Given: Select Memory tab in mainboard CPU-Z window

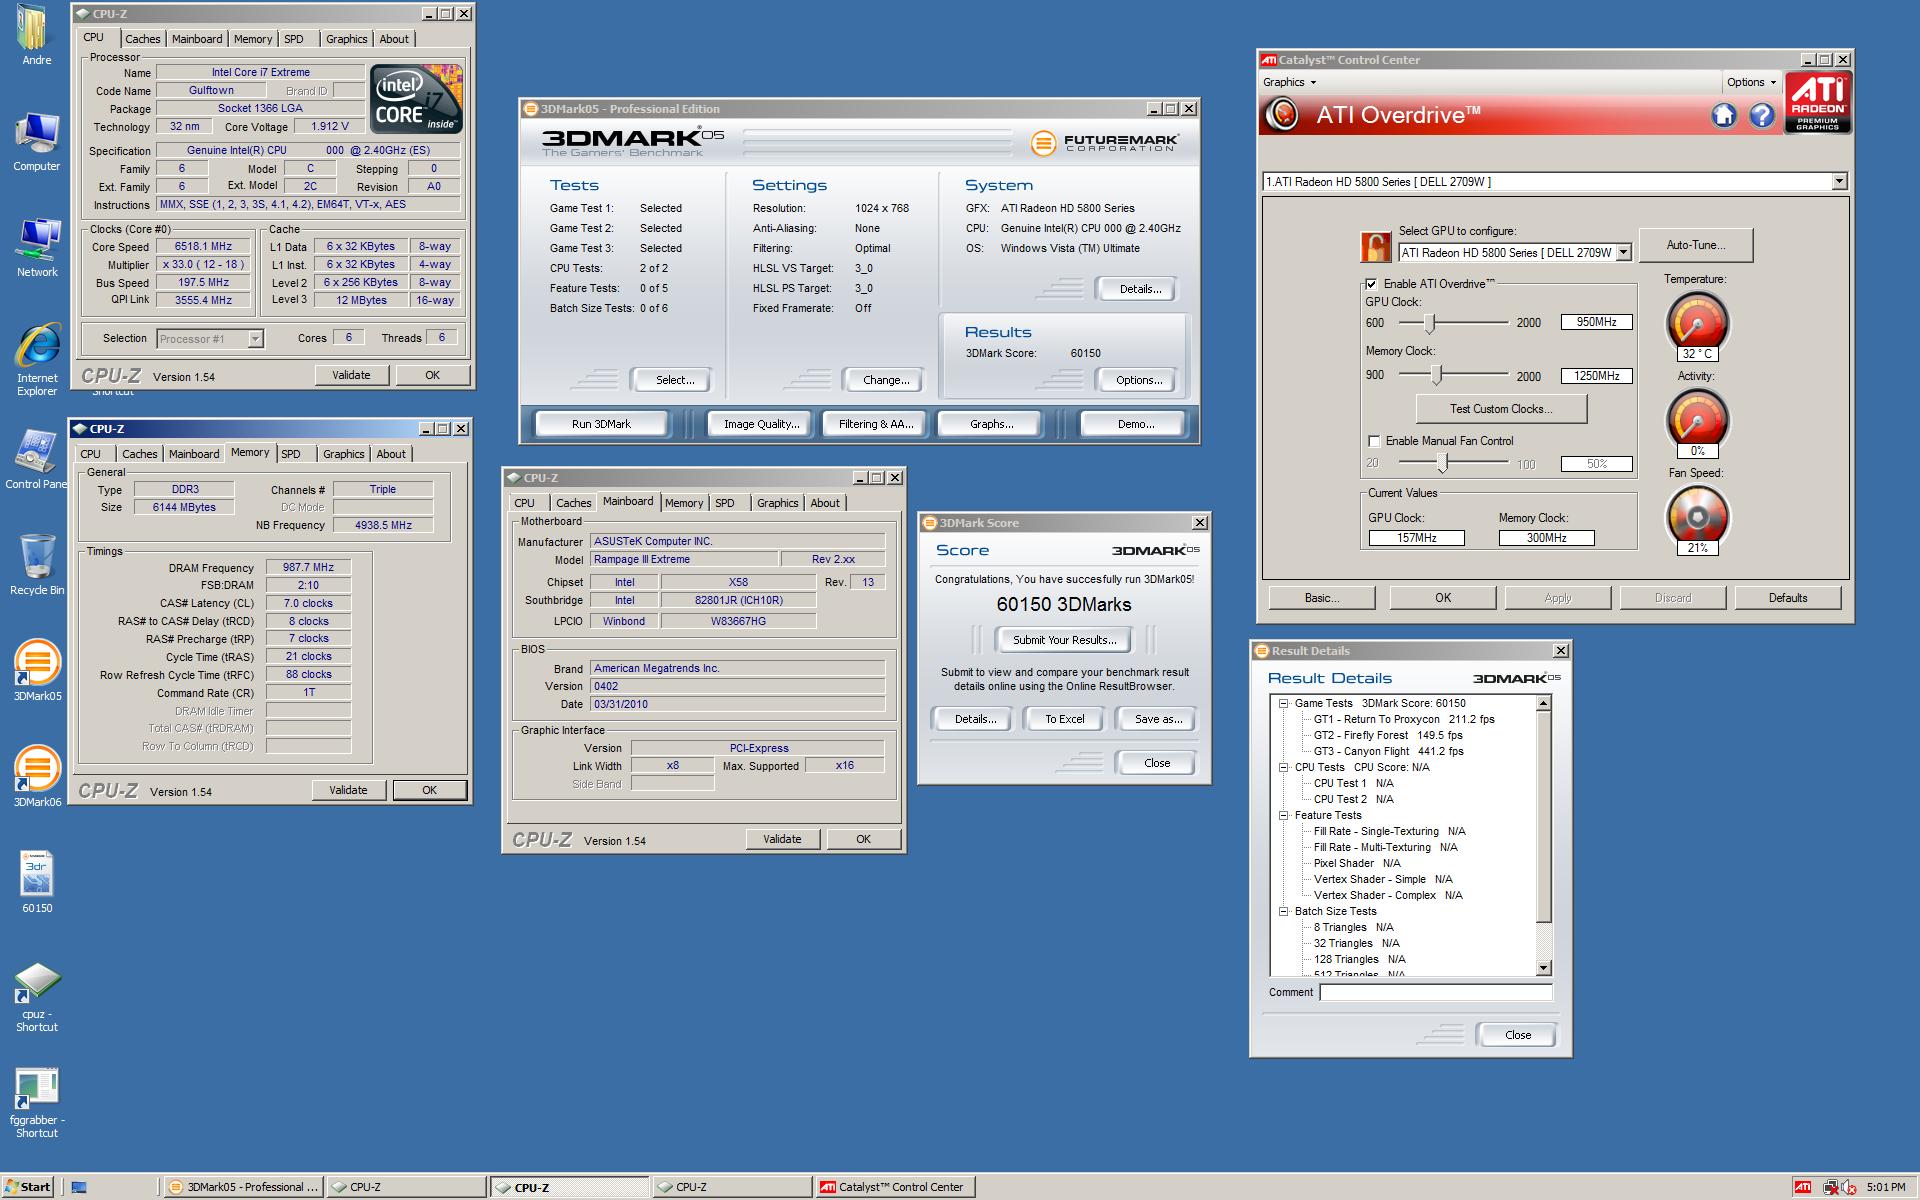Looking at the screenshot, I should click(x=684, y=503).
